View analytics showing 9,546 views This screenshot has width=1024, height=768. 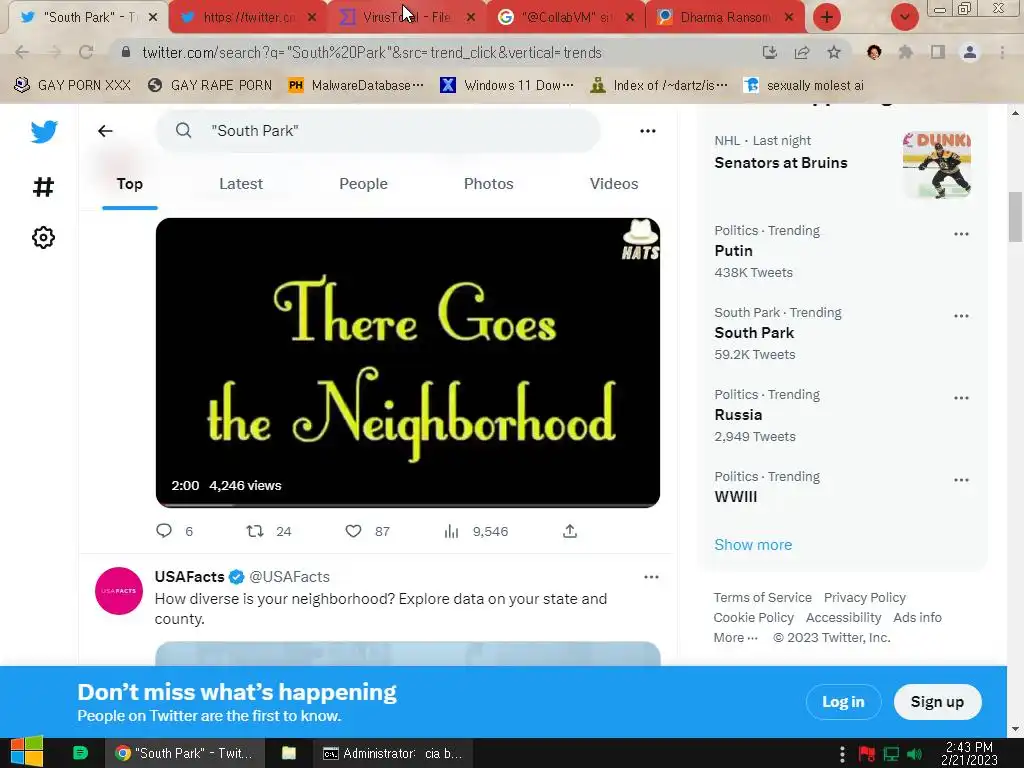(451, 531)
